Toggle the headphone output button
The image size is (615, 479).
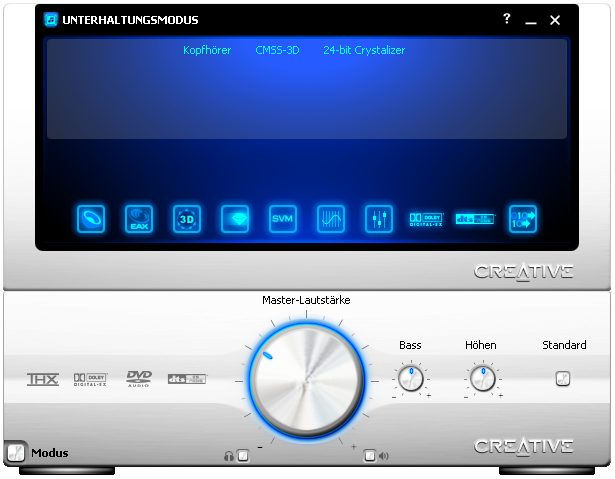tap(243, 456)
